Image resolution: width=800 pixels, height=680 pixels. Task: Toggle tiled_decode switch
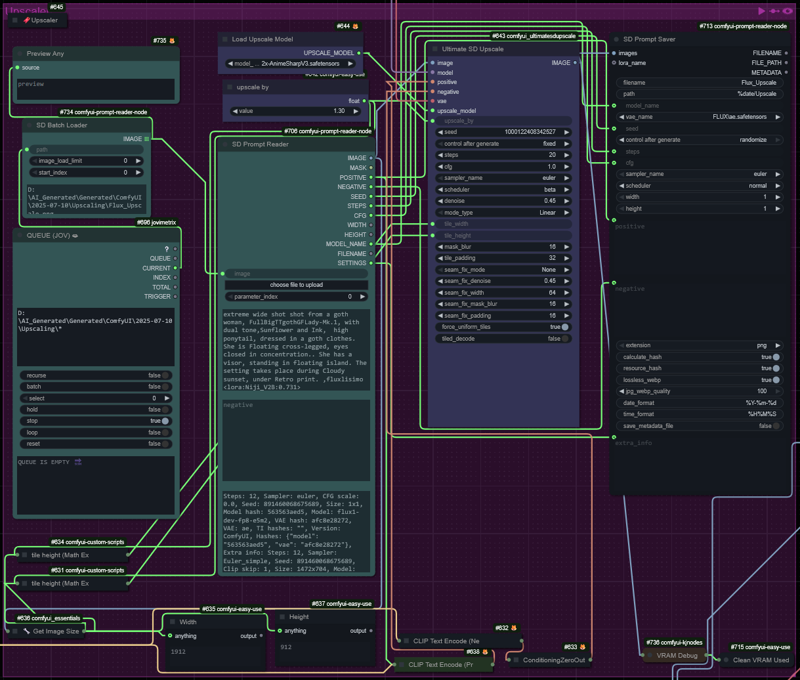coord(565,339)
